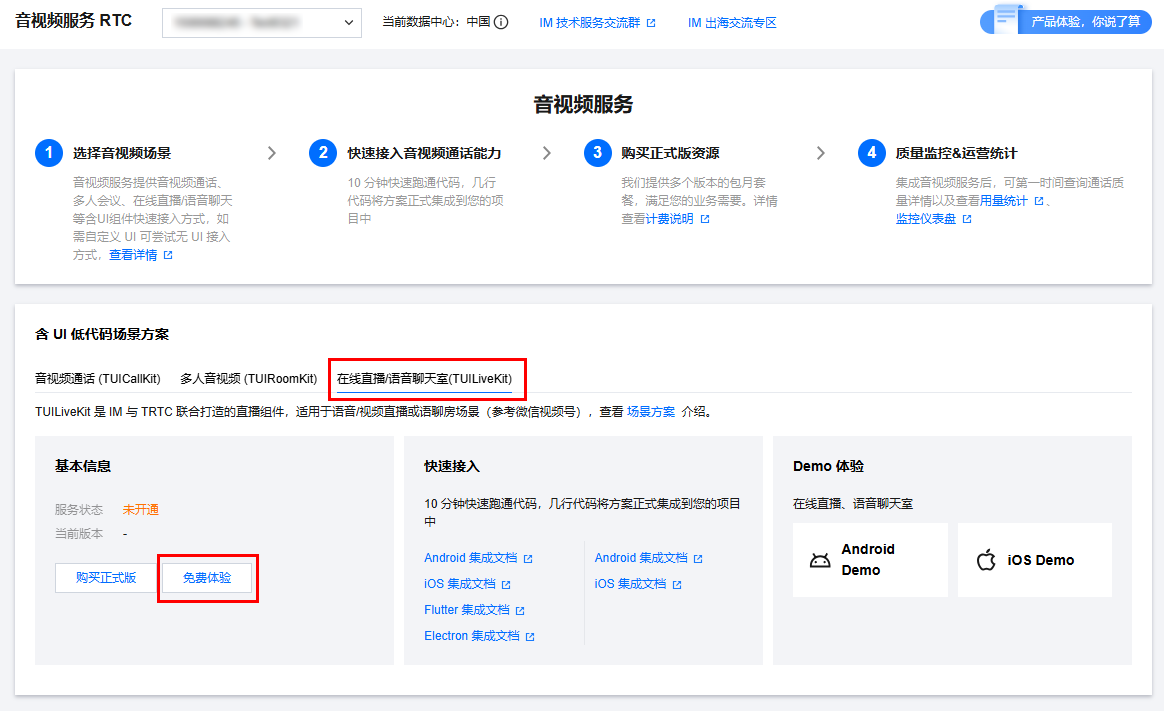1164x711 pixels.
Task: Open first-column iOS 集成文档 link
Action: [x=460, y=584]
